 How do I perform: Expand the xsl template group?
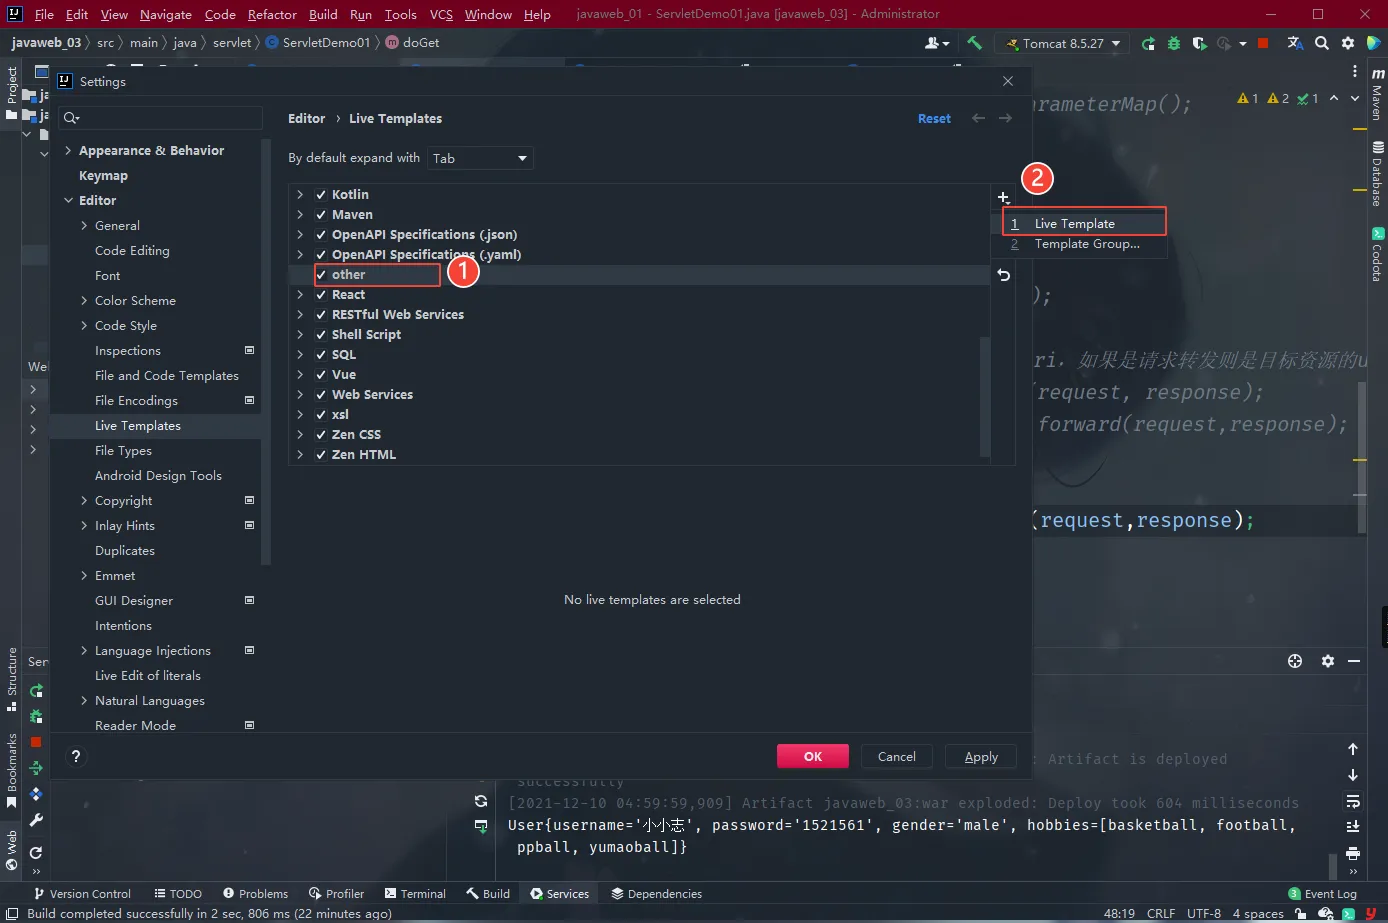pos(300,415)
